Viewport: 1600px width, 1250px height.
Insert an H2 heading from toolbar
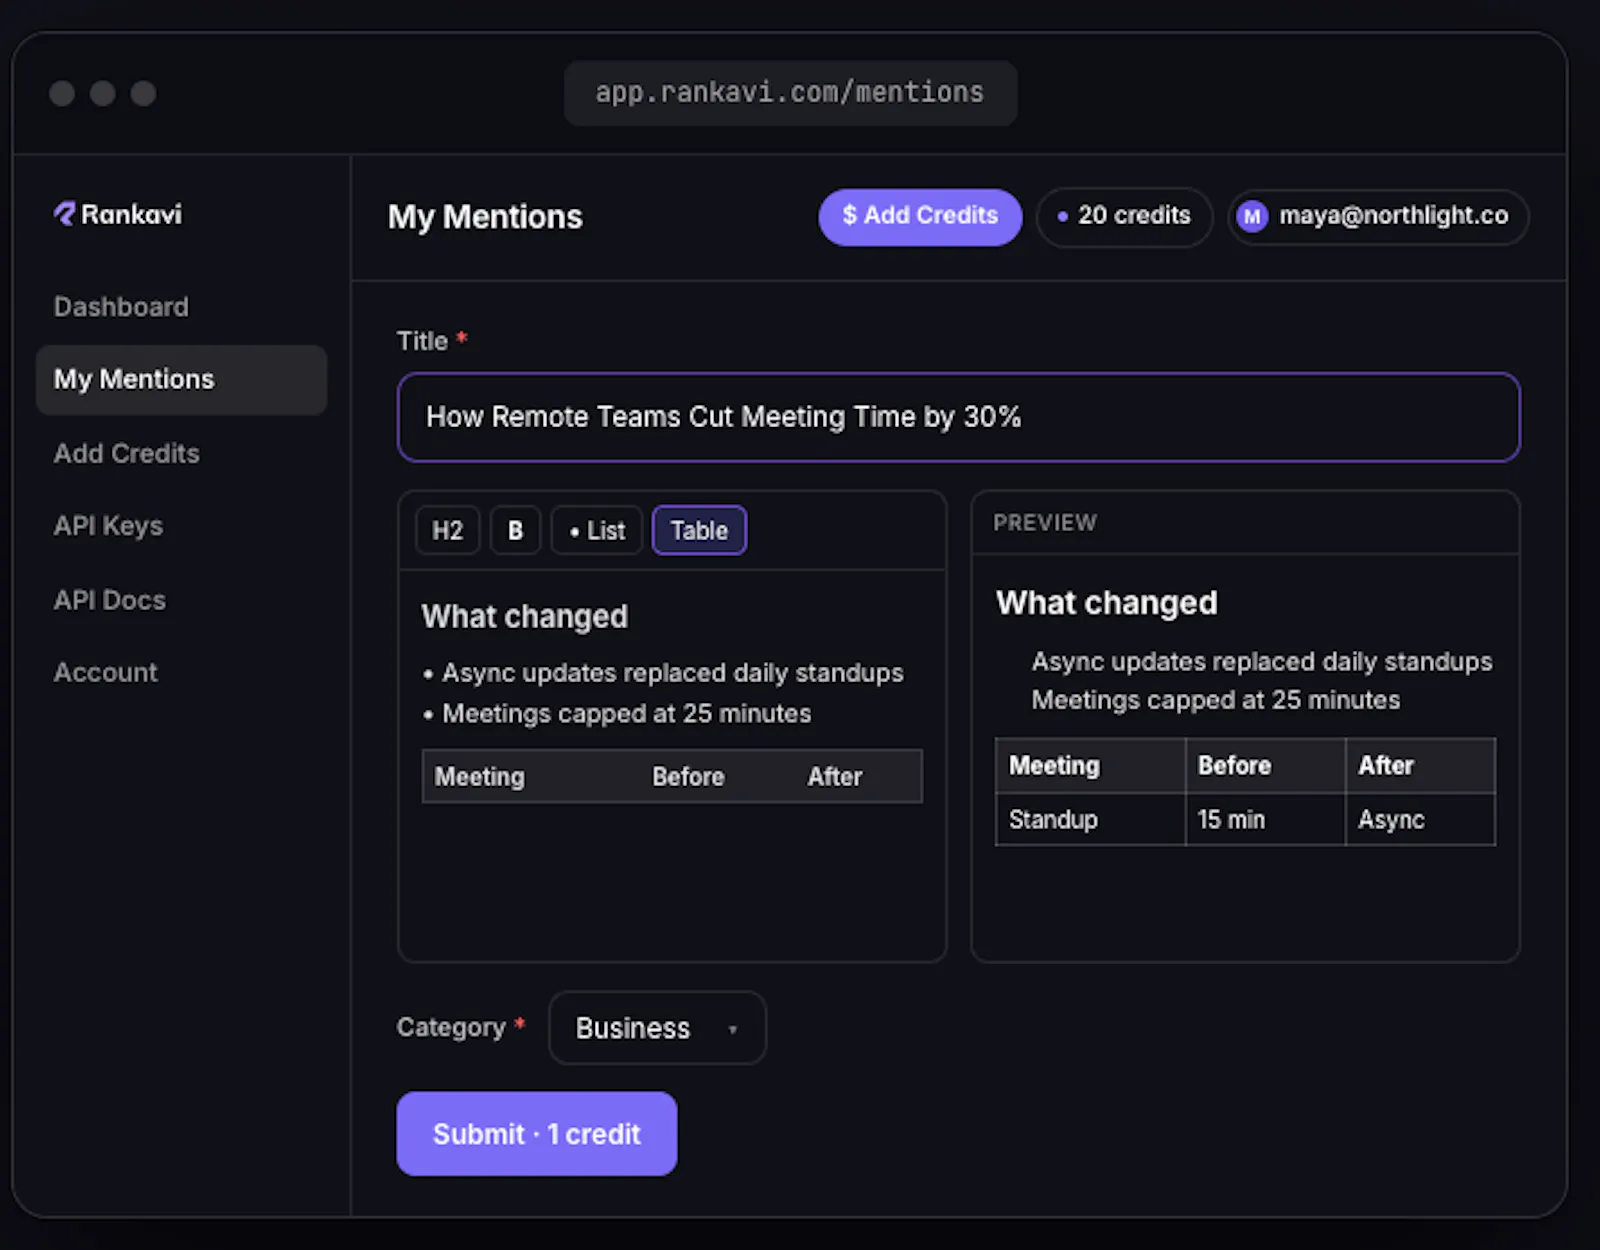447,530
